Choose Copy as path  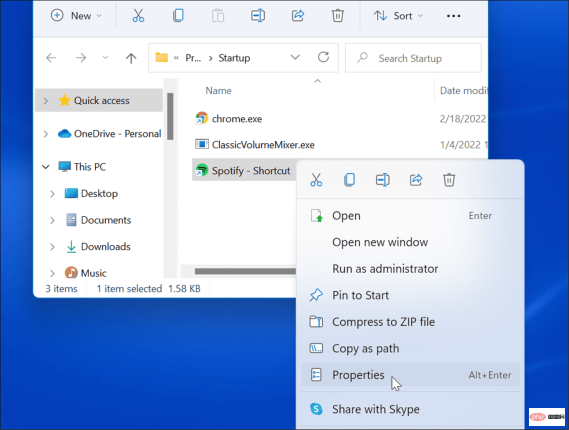click(410, 348)
